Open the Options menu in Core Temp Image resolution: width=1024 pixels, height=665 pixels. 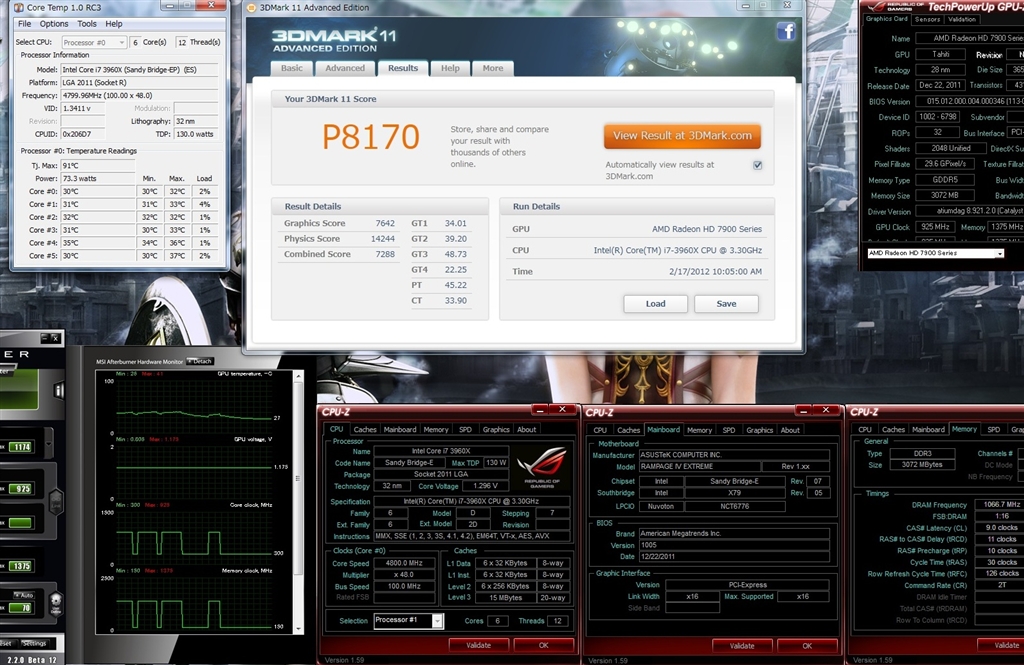point(54,24)
